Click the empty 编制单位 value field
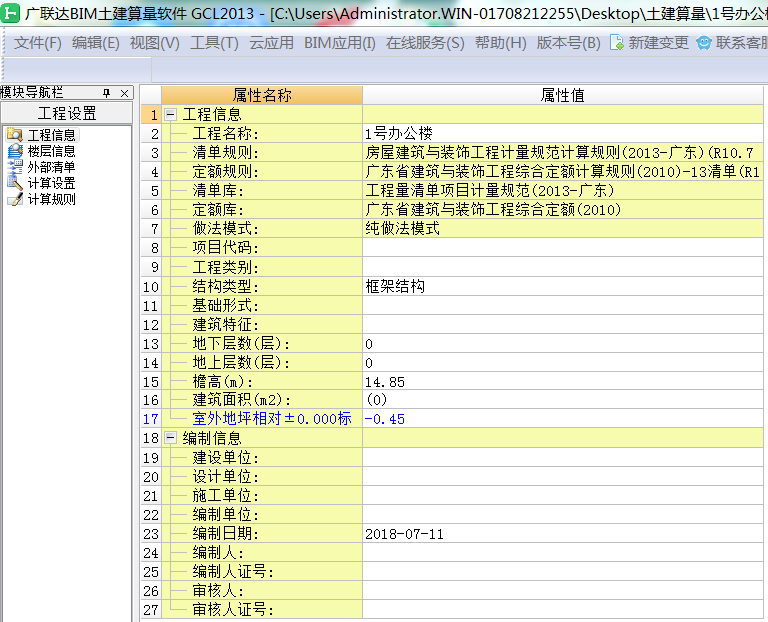The width and height of the screenshot is (768, 622). point(563,514)
